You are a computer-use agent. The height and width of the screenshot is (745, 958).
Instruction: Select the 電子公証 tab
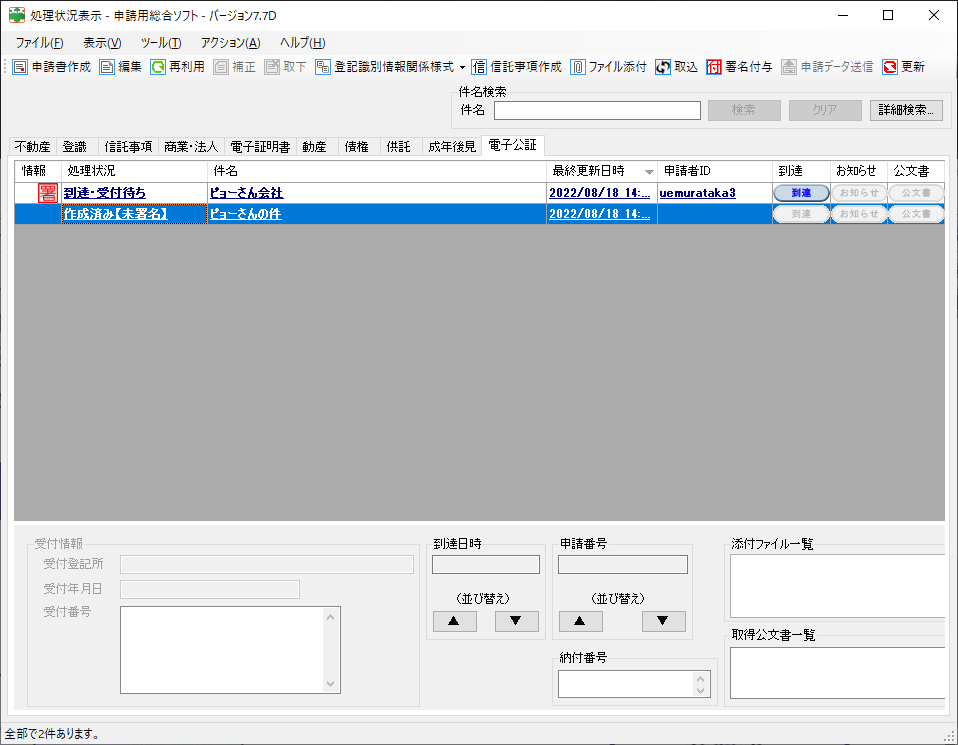point(513,145)
